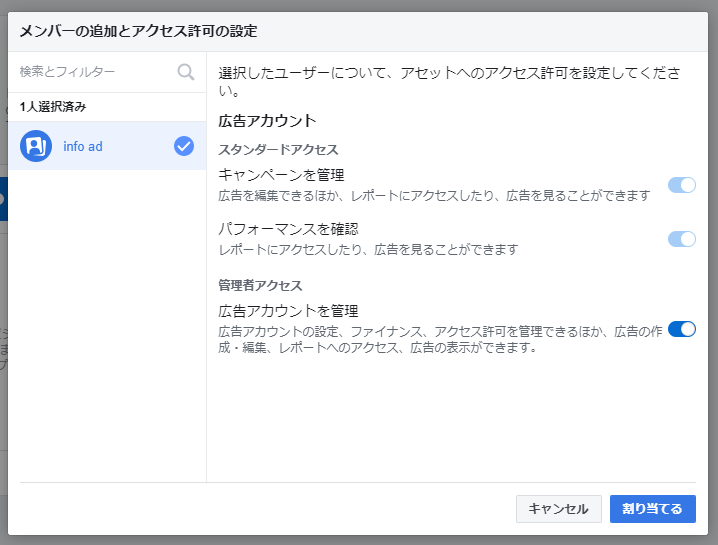The image size is (718, 545).
Task: Click the キャンペーンを管理 description text
Action: 434,196
